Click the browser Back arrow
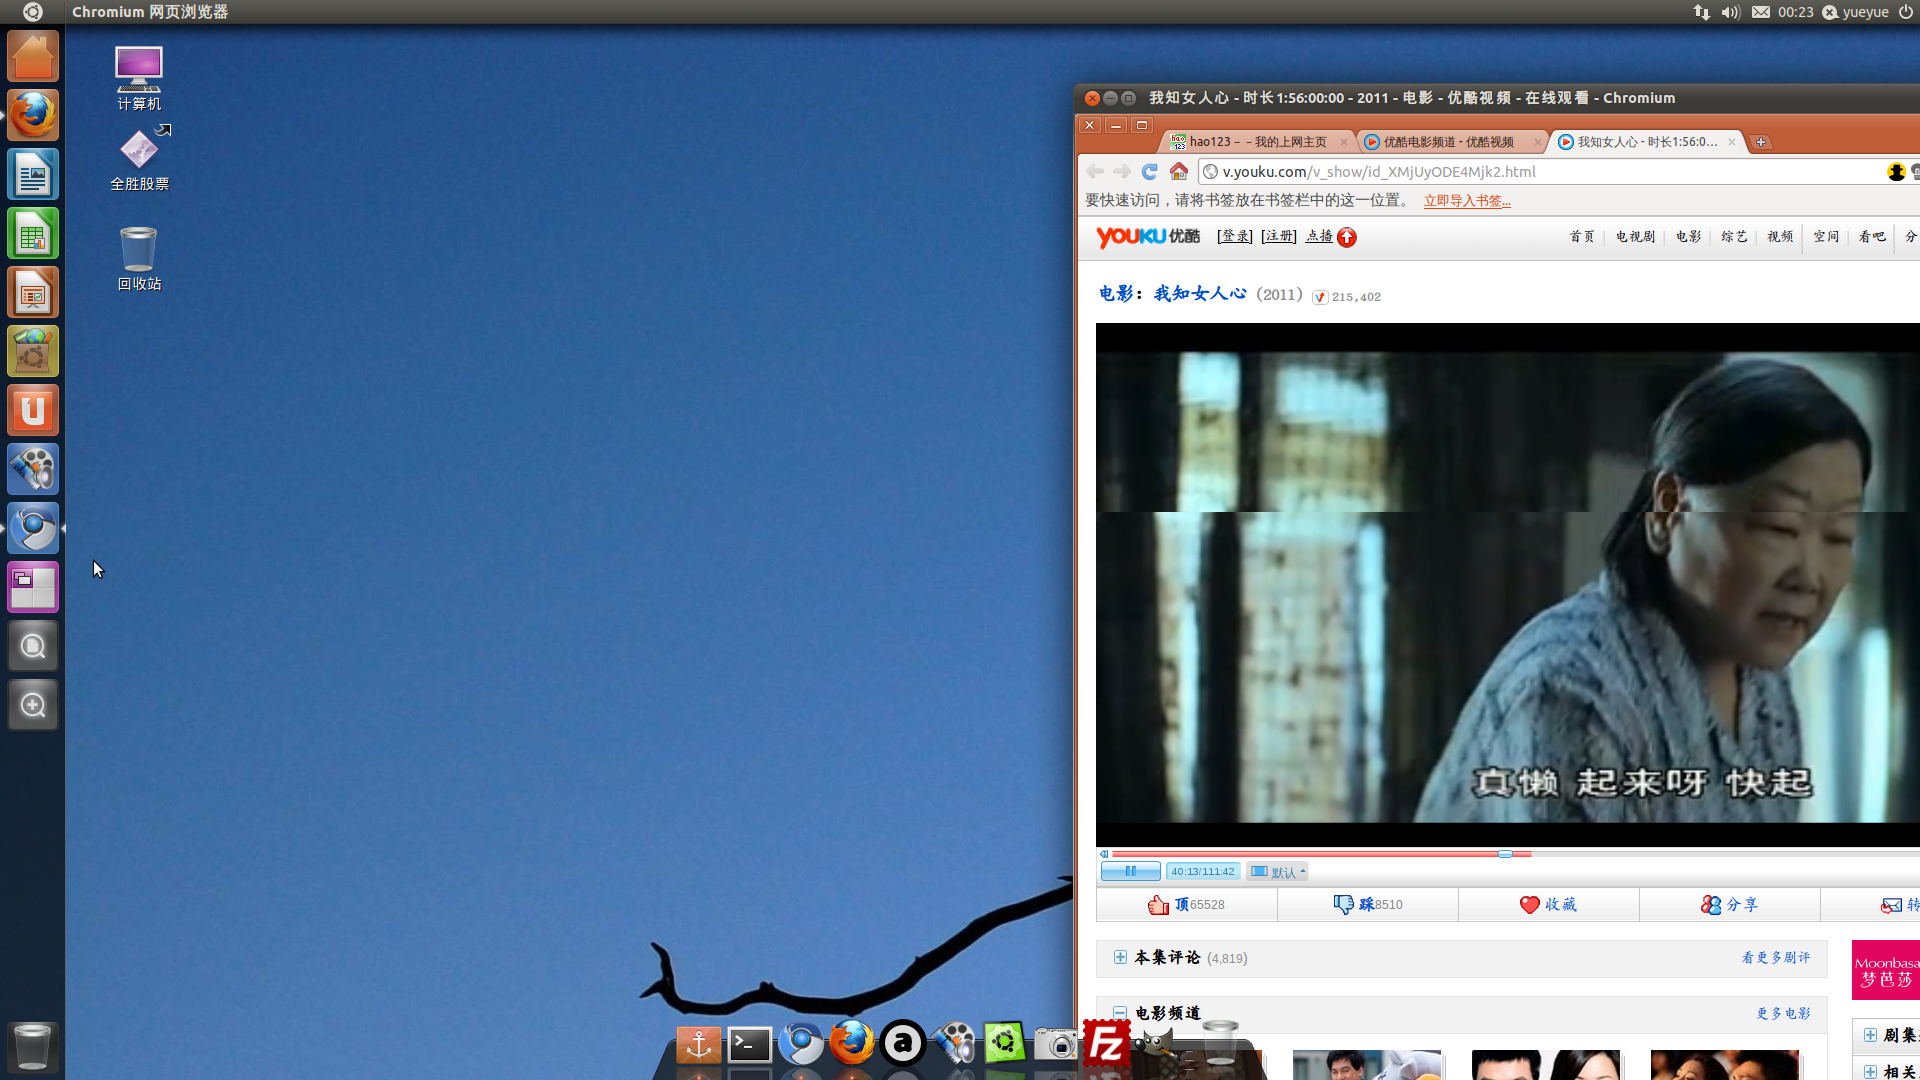Viewport: 1920px width, 1080px height. point(1095,172)
